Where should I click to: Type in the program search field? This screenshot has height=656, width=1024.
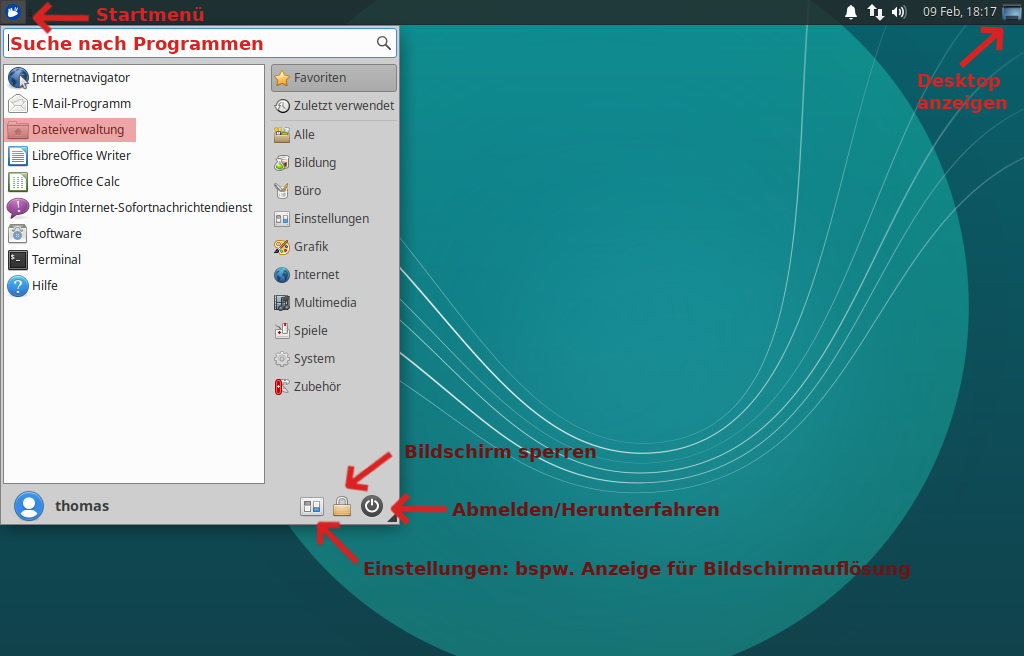(x=190, y=43)
